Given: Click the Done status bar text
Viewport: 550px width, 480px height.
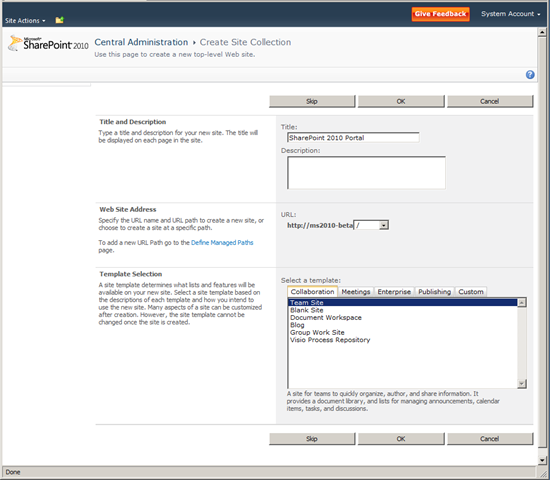Looking at the screenshot, I should pos(13,472).
